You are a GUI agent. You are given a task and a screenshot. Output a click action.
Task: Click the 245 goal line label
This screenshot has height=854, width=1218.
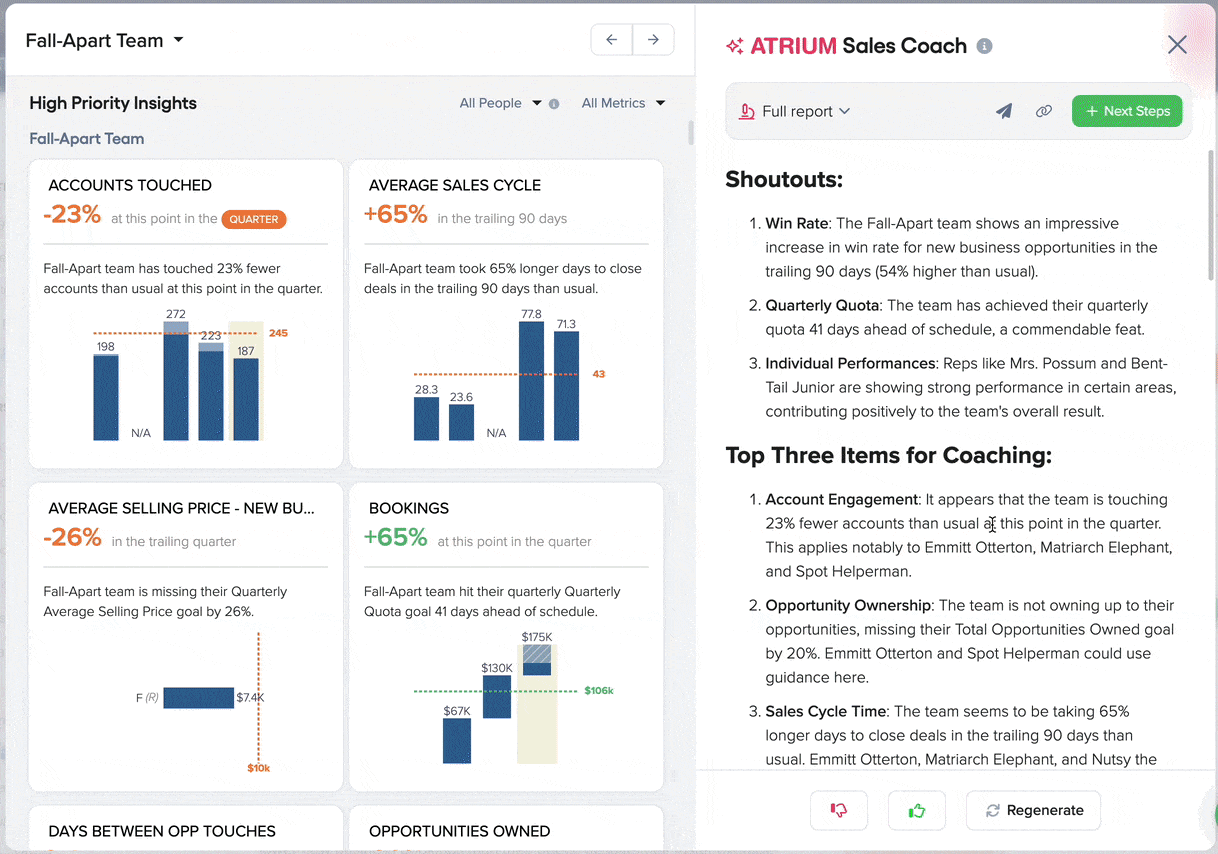(x=278, y=333)
